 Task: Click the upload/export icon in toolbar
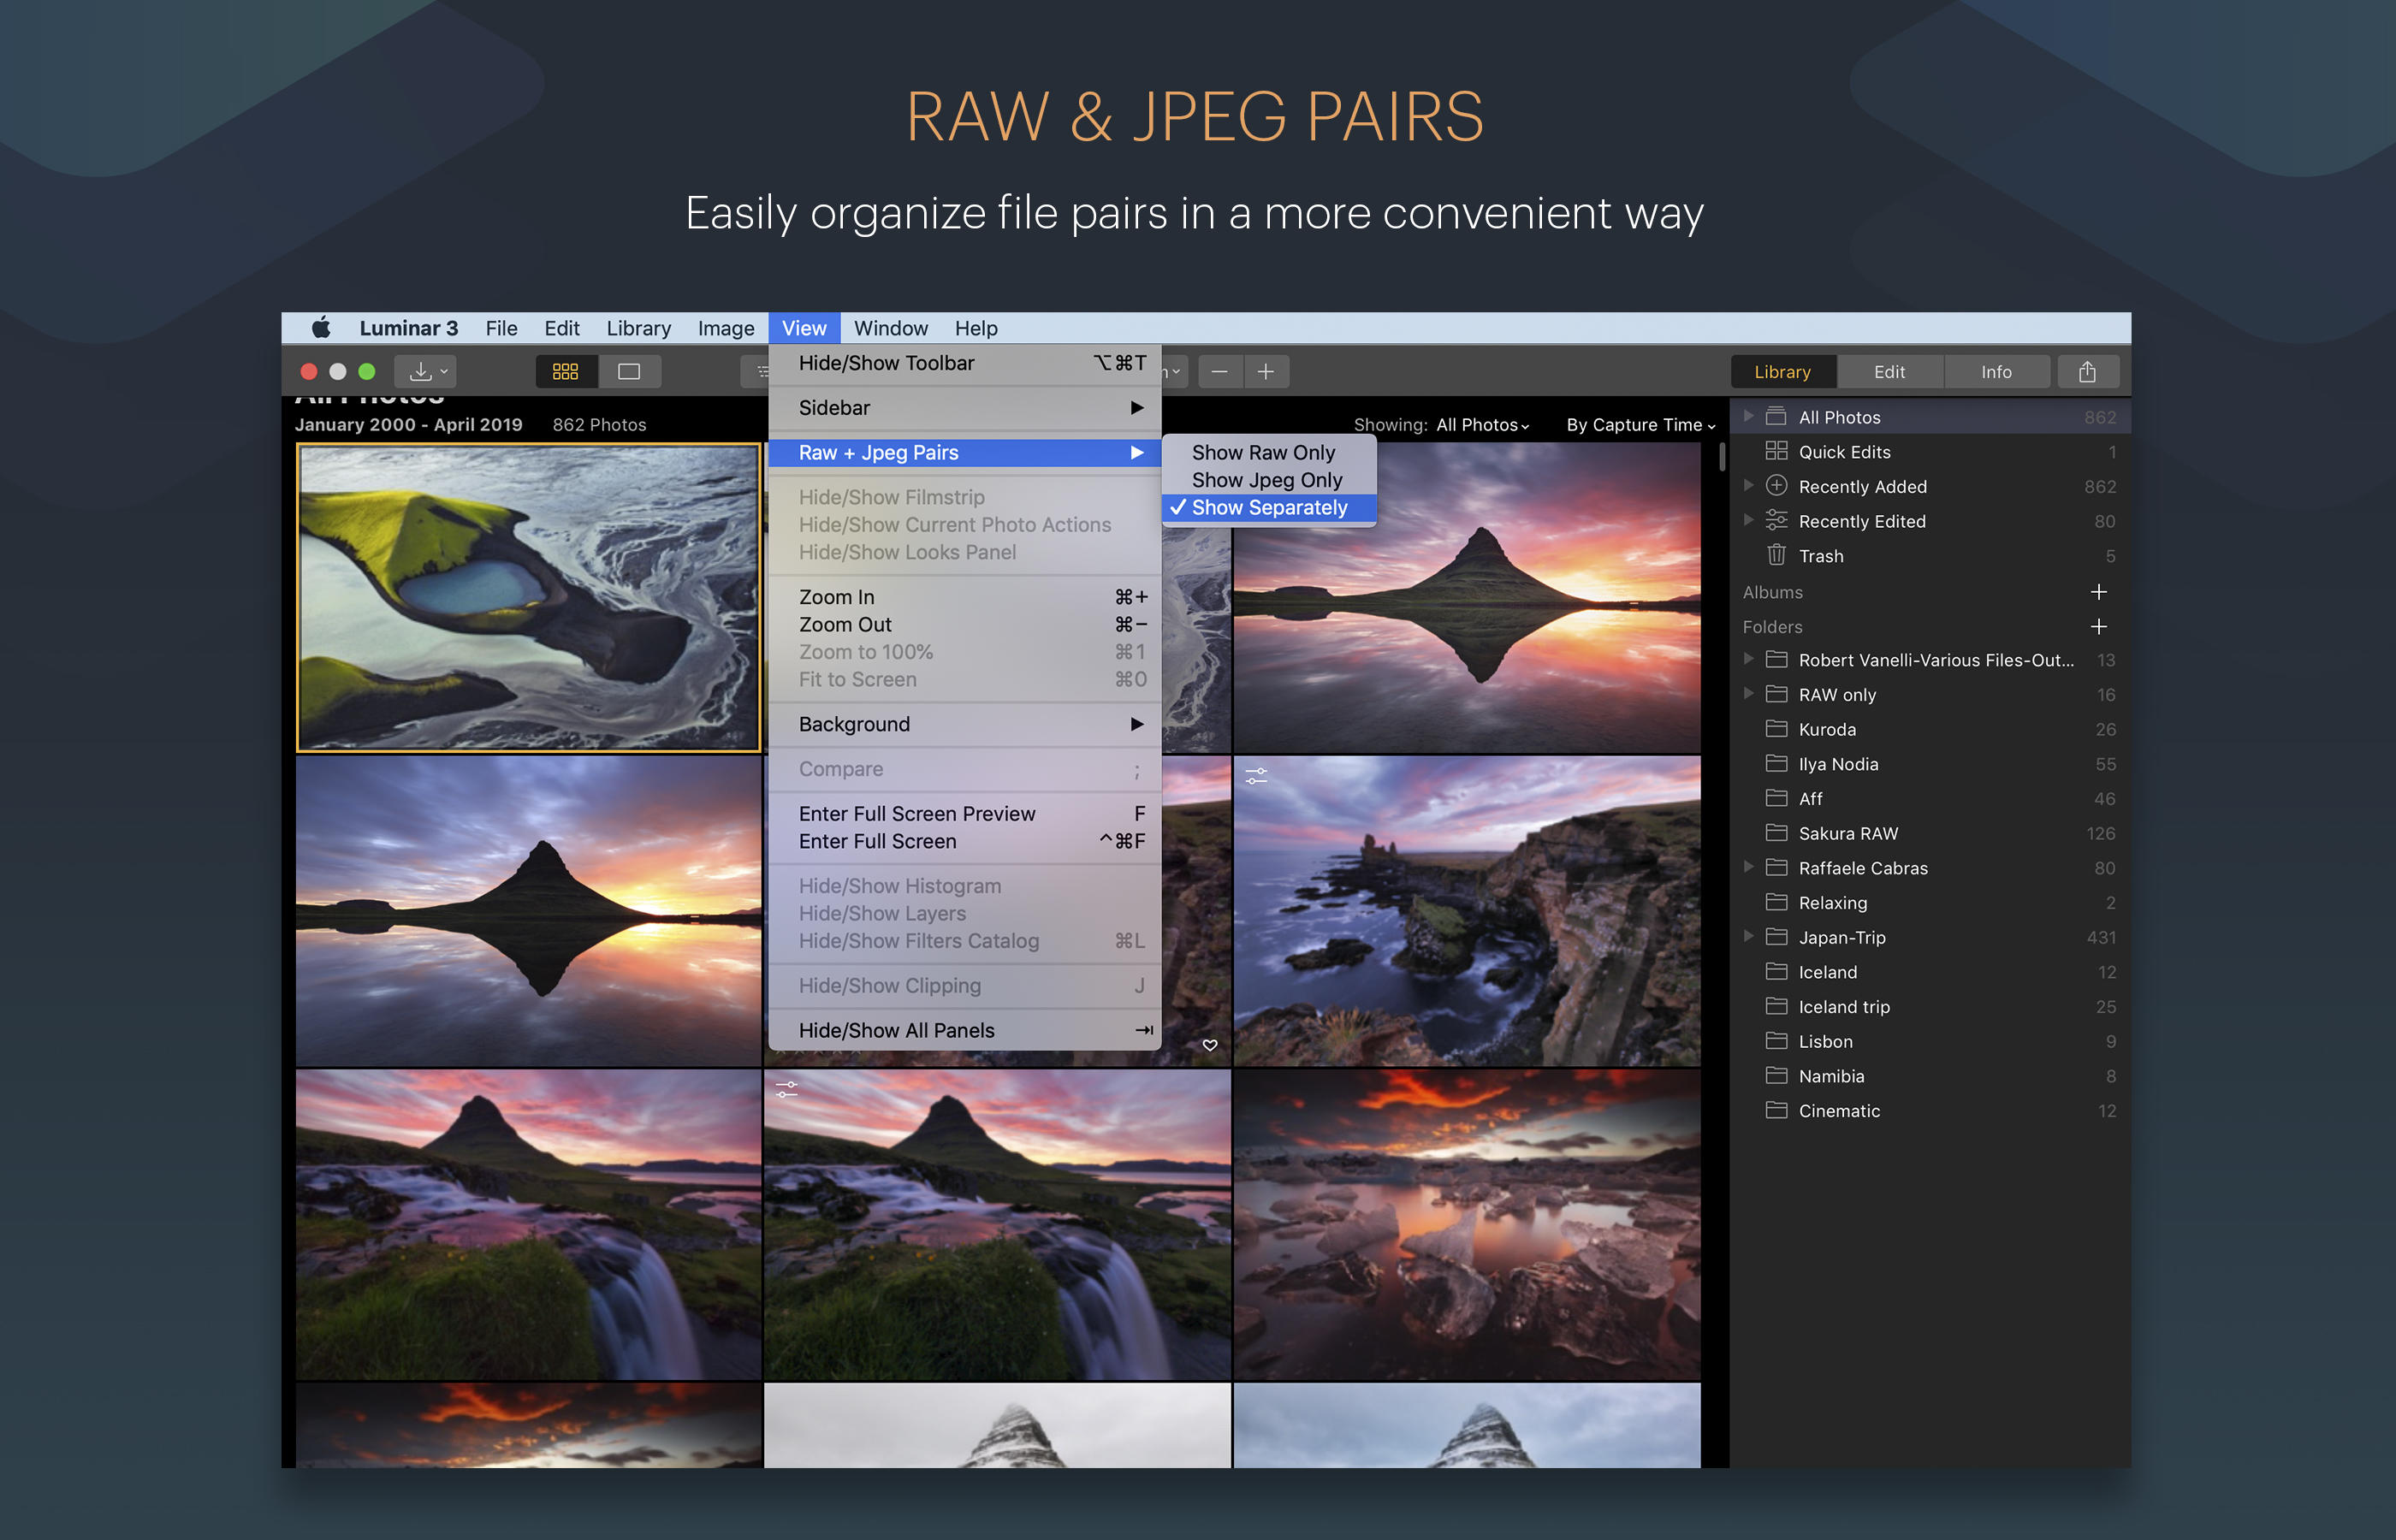click(2089, 372)
